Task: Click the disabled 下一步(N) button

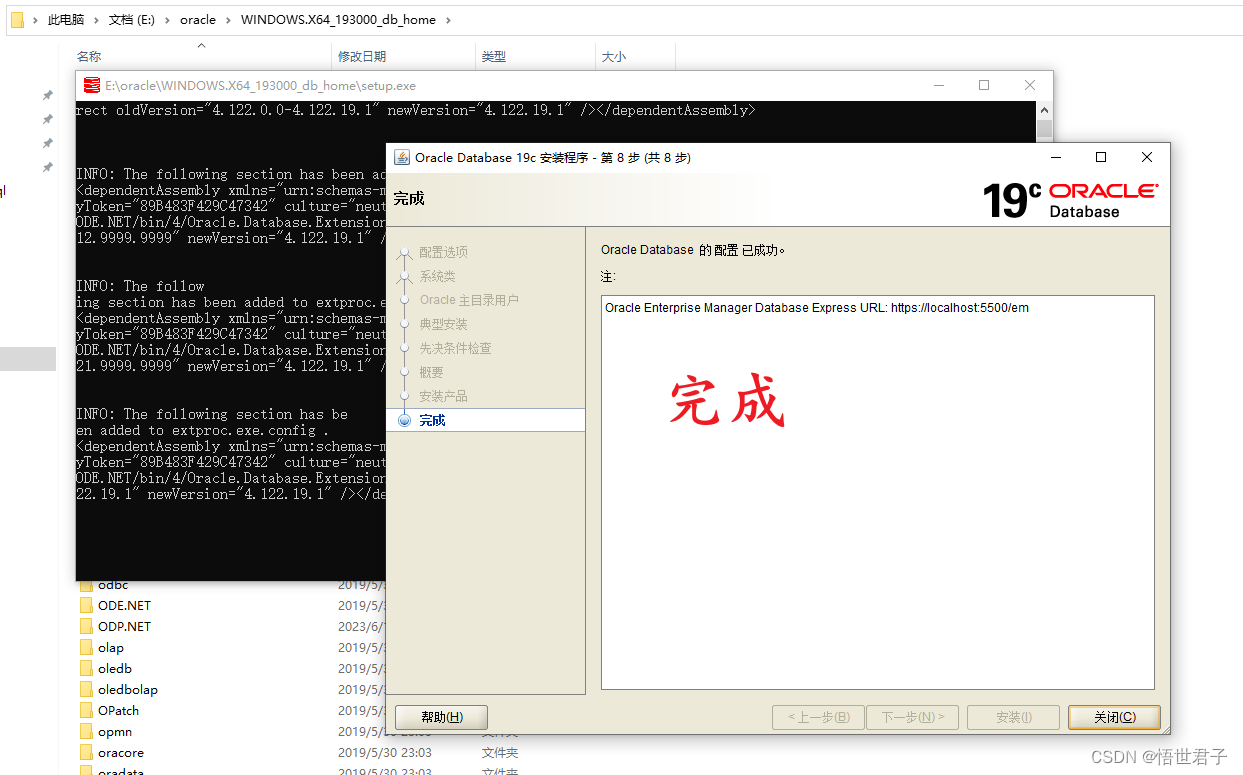Action: 912,717
